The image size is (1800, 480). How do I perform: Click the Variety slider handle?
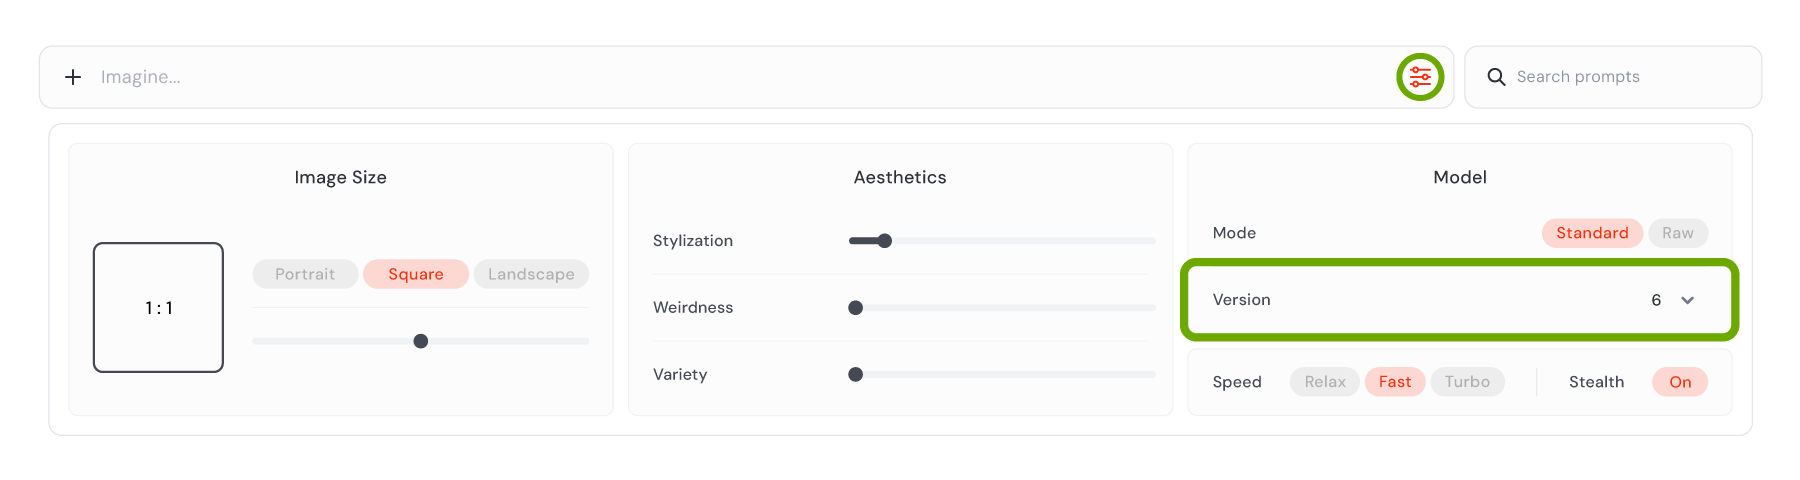(x=855, y=375)
